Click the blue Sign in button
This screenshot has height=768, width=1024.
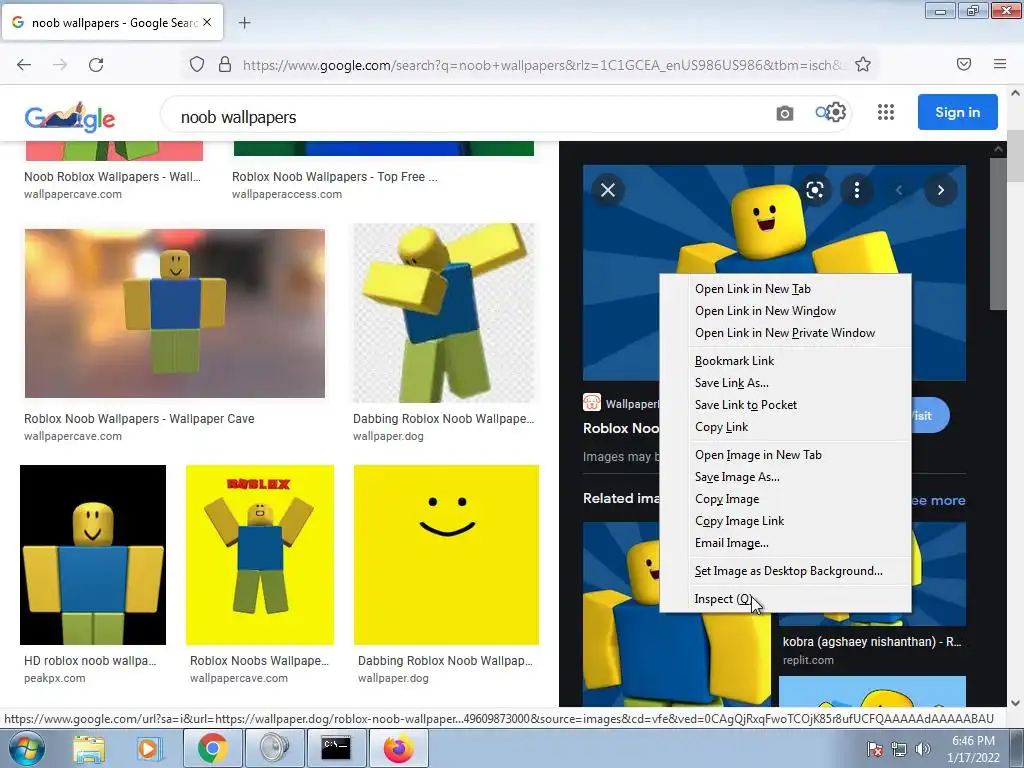pos(957,112)
